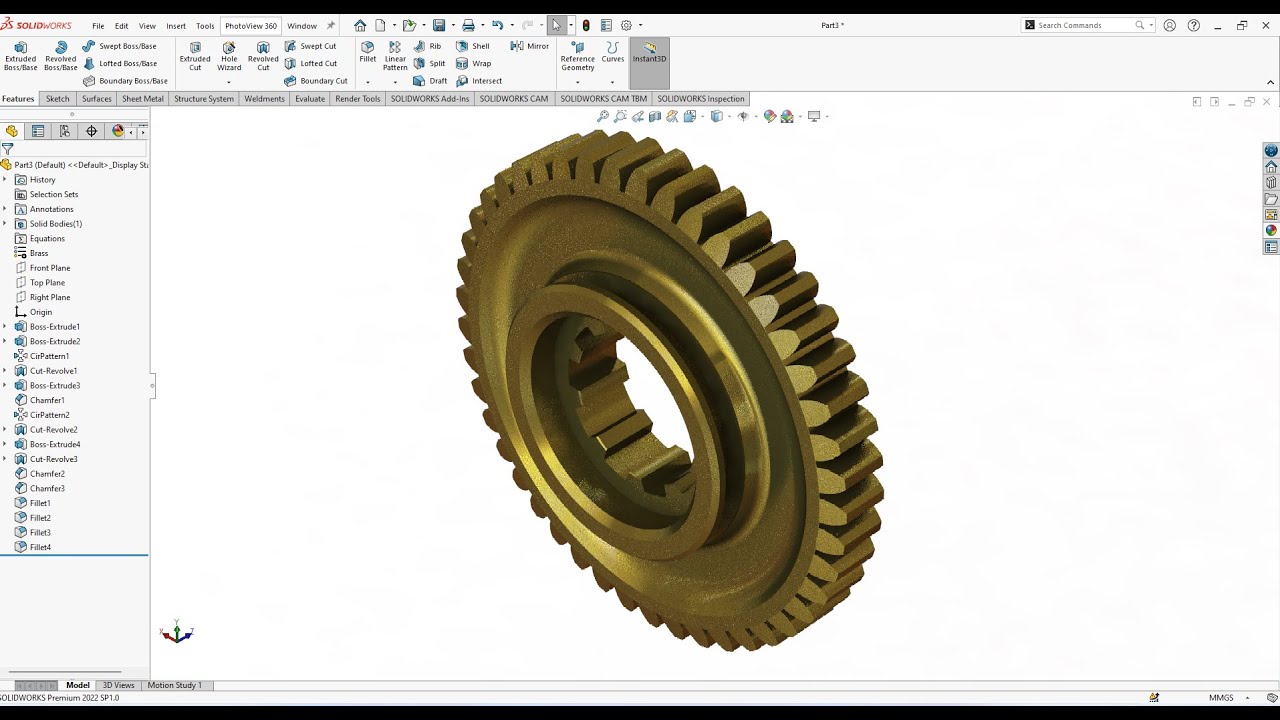Screen dimensions: 1280x720
Task: Open Fillet dropdown arrow
Action: pos(368,82)
